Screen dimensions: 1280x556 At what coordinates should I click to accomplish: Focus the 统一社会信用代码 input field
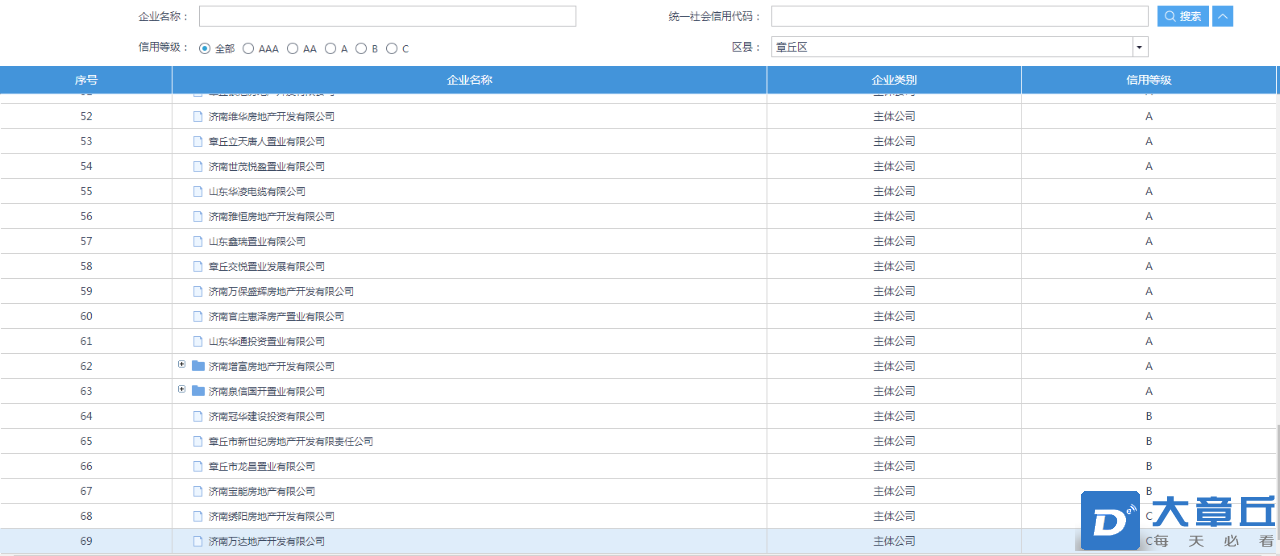pos(959,16)
